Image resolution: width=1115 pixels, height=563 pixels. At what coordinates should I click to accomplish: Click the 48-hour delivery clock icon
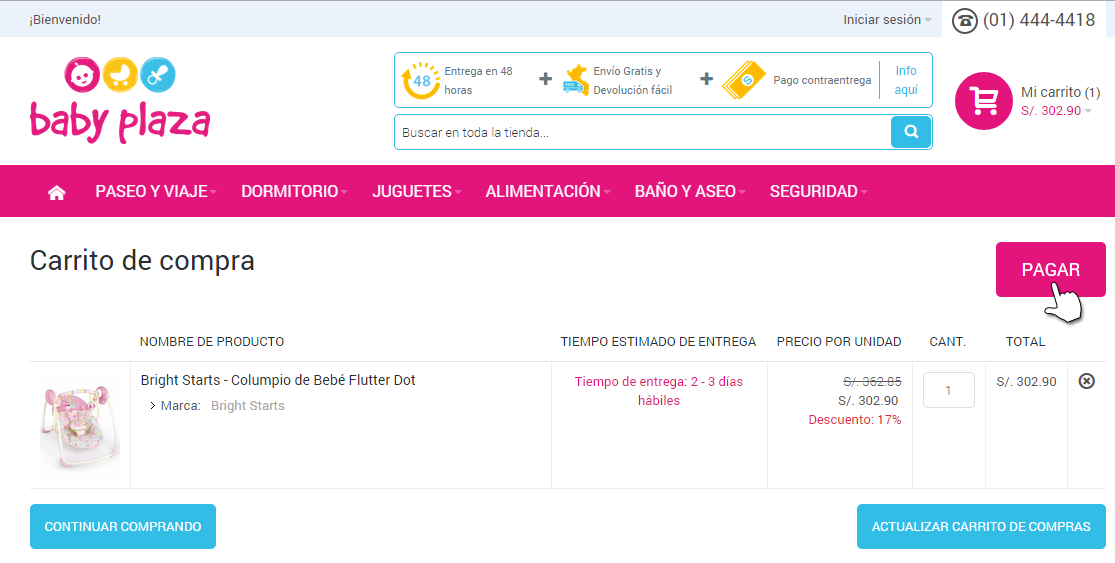(x=420, y=80)
